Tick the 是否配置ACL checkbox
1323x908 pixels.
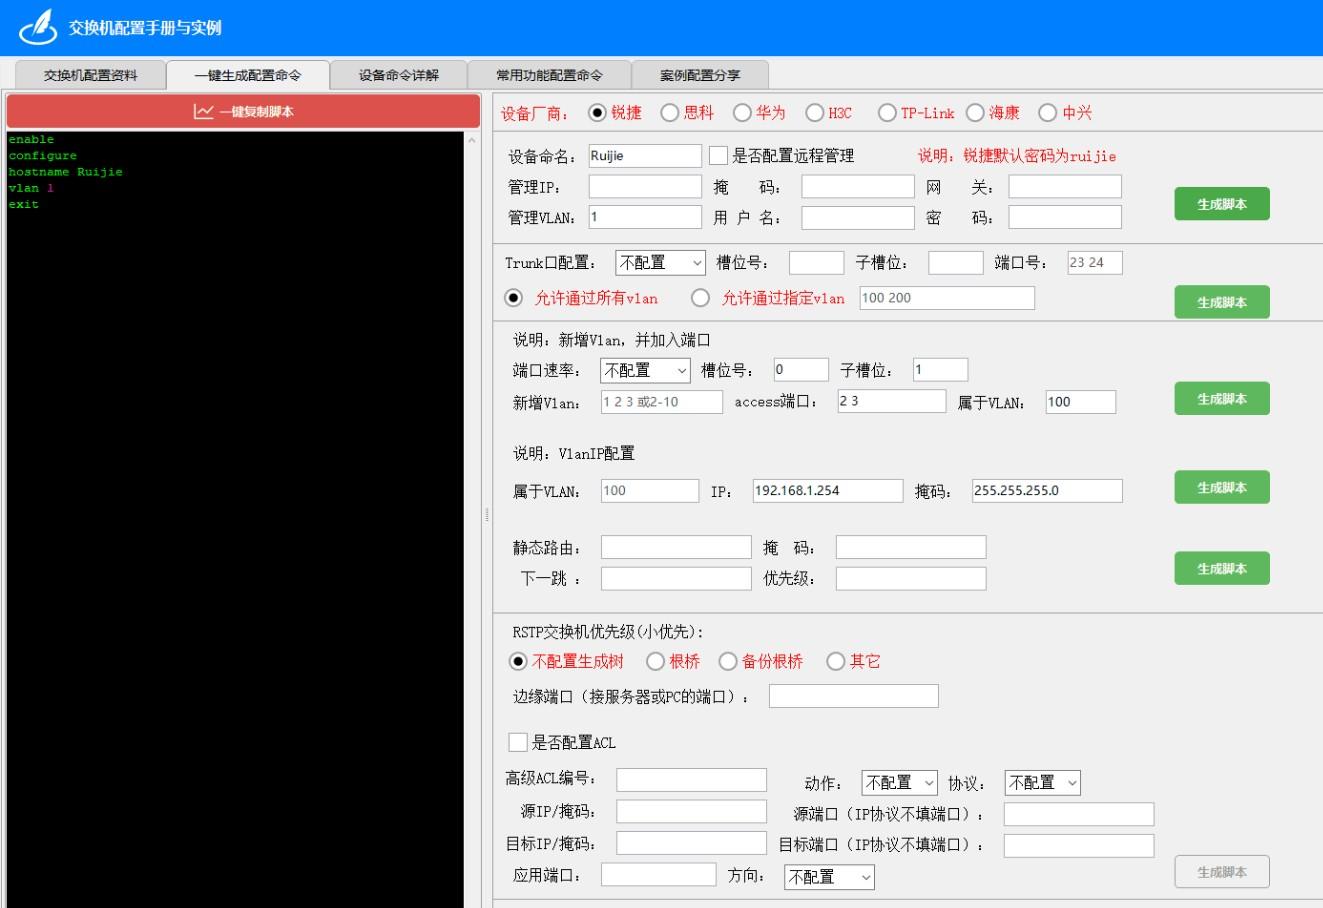518,742
